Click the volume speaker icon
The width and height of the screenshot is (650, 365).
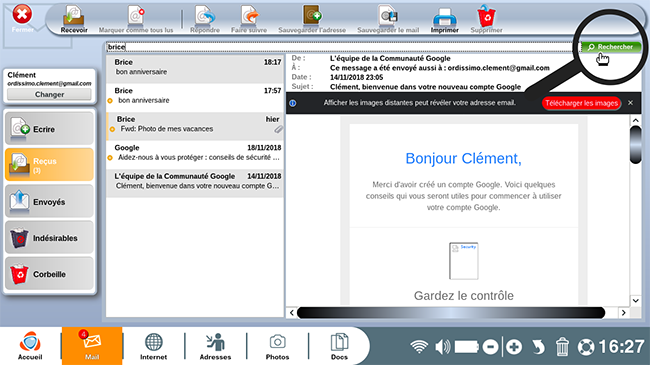(x=443, y=347)
